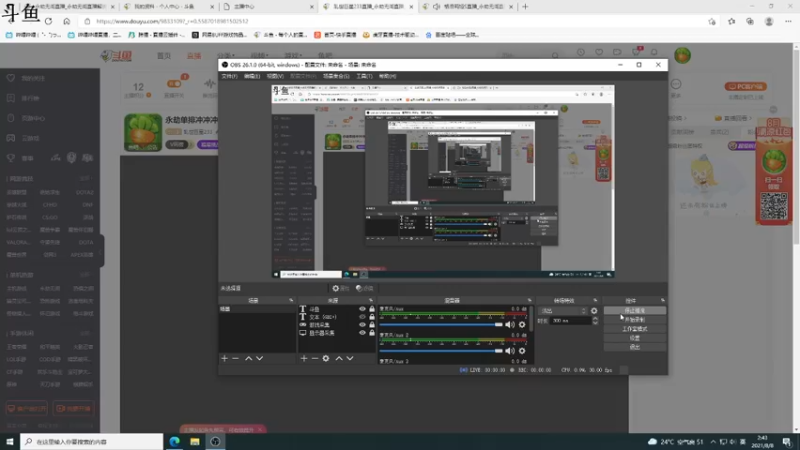The image size is (800, 450).
Task: Switch to the 主播中心 browser tab
Action: pyautogui.click(x=268, y=7)
